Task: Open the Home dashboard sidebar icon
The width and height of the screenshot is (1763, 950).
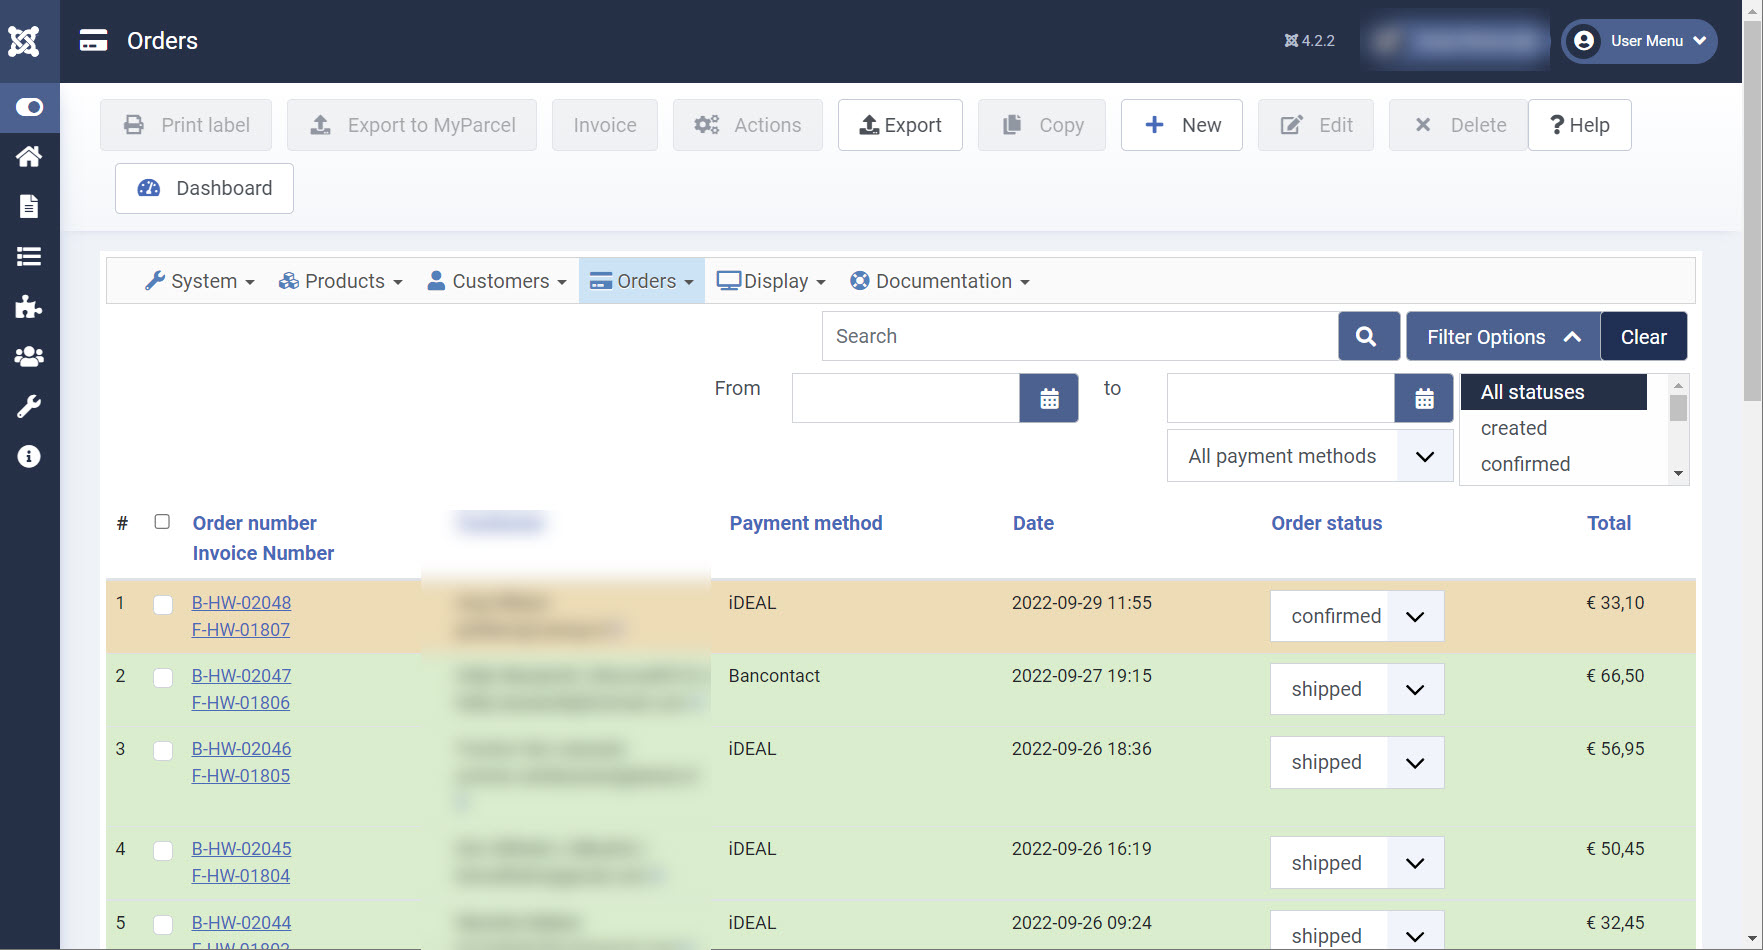Action: [x=29, y=157]
